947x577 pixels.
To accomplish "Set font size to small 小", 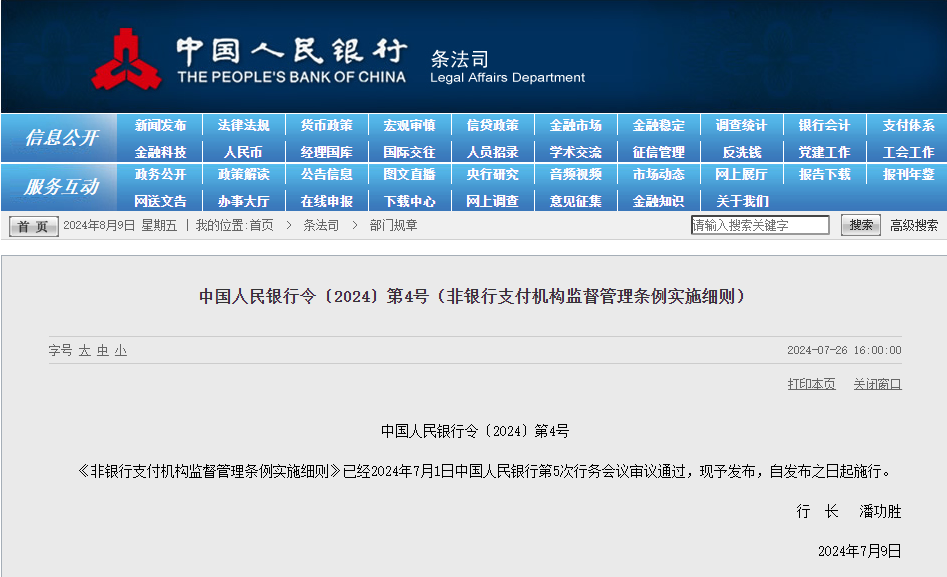I will click(x=121, y=351).
